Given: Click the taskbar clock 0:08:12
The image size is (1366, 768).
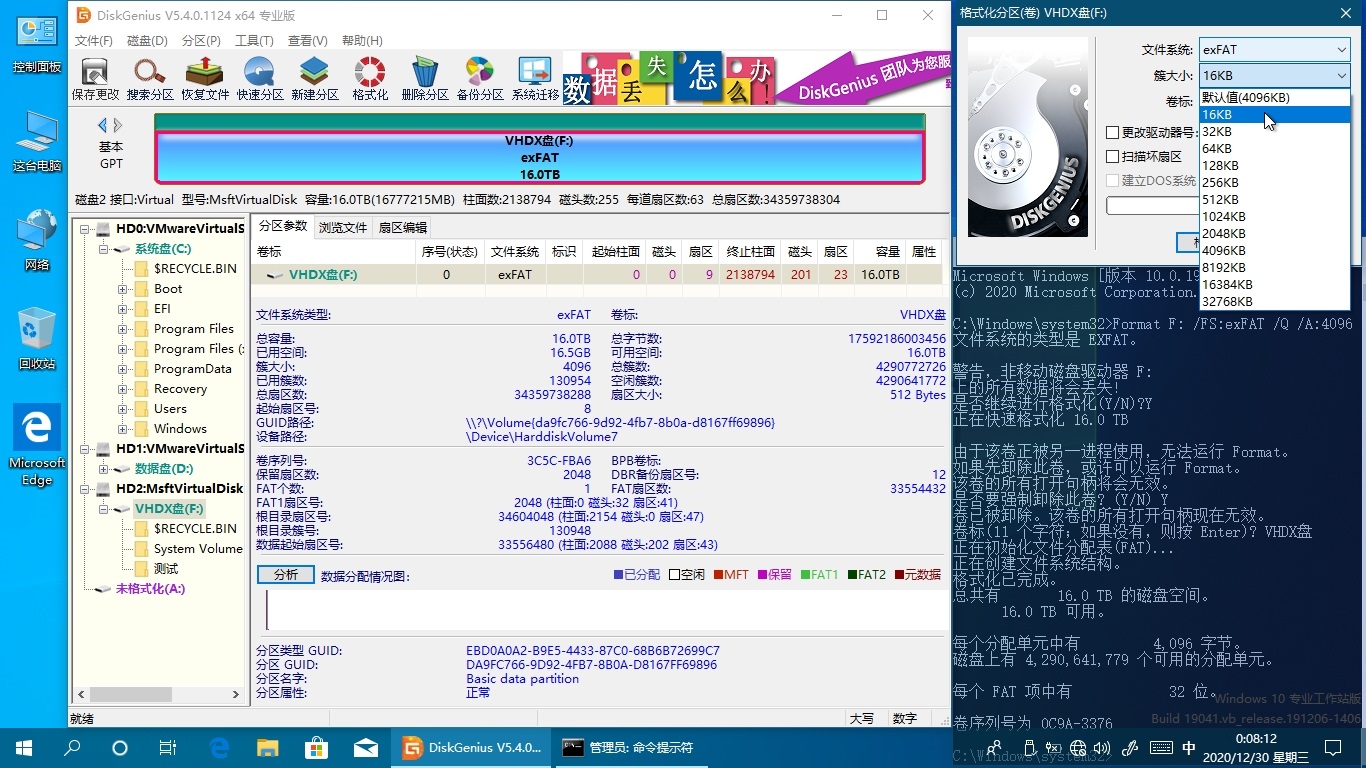Looking at the screenshot, I should coord(1254,739).
